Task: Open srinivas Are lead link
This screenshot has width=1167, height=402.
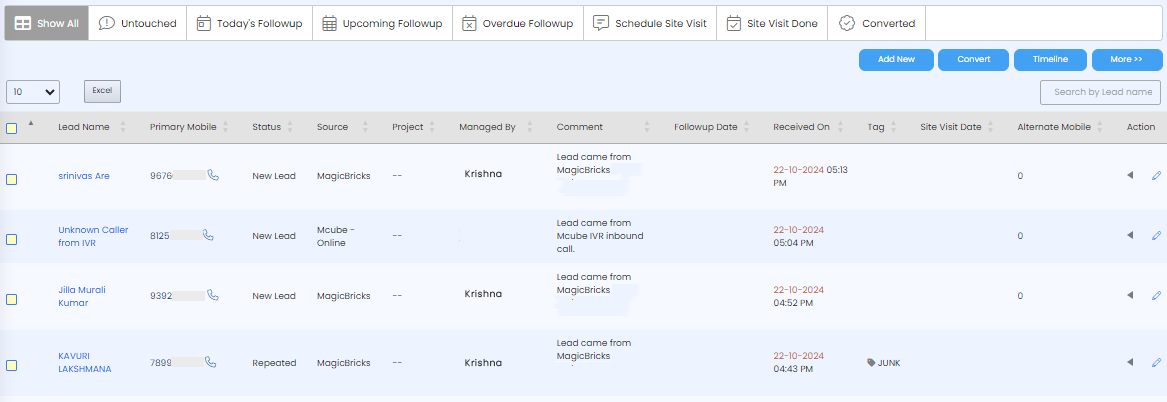Action: (84, 176)
